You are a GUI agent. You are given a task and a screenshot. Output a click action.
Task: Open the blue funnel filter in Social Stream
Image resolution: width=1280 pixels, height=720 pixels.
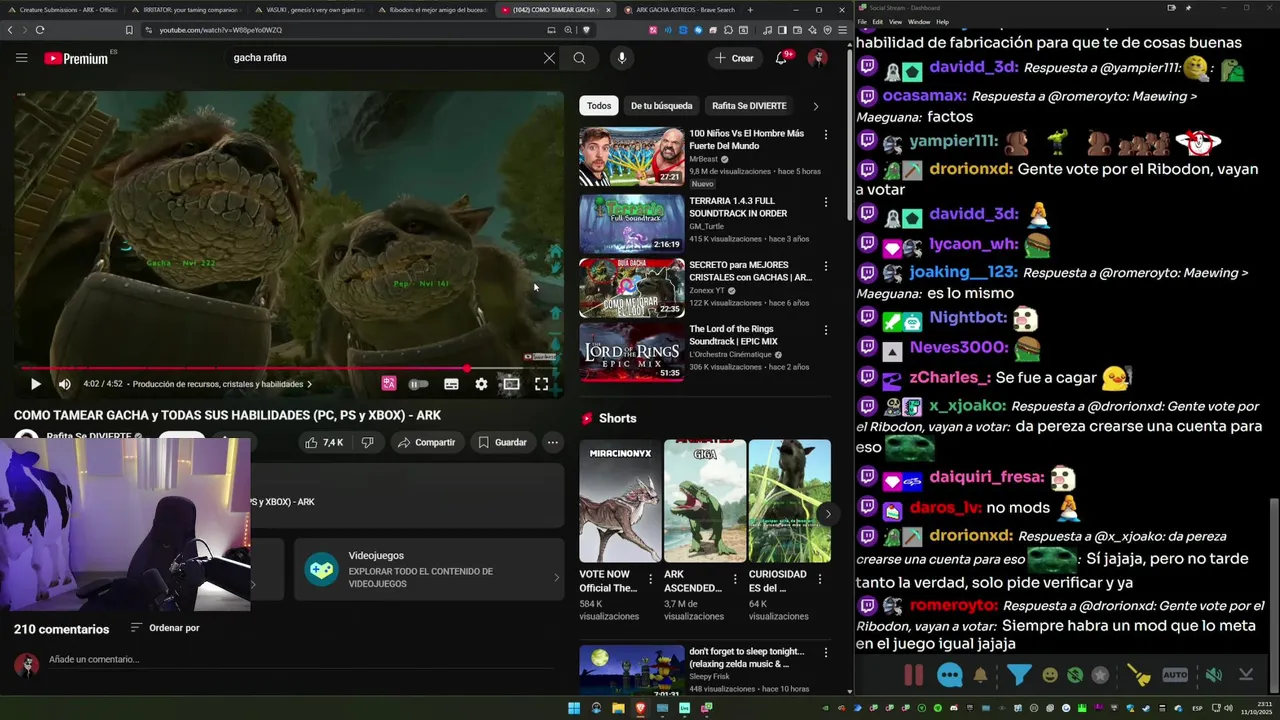(x=1018, y=675)
